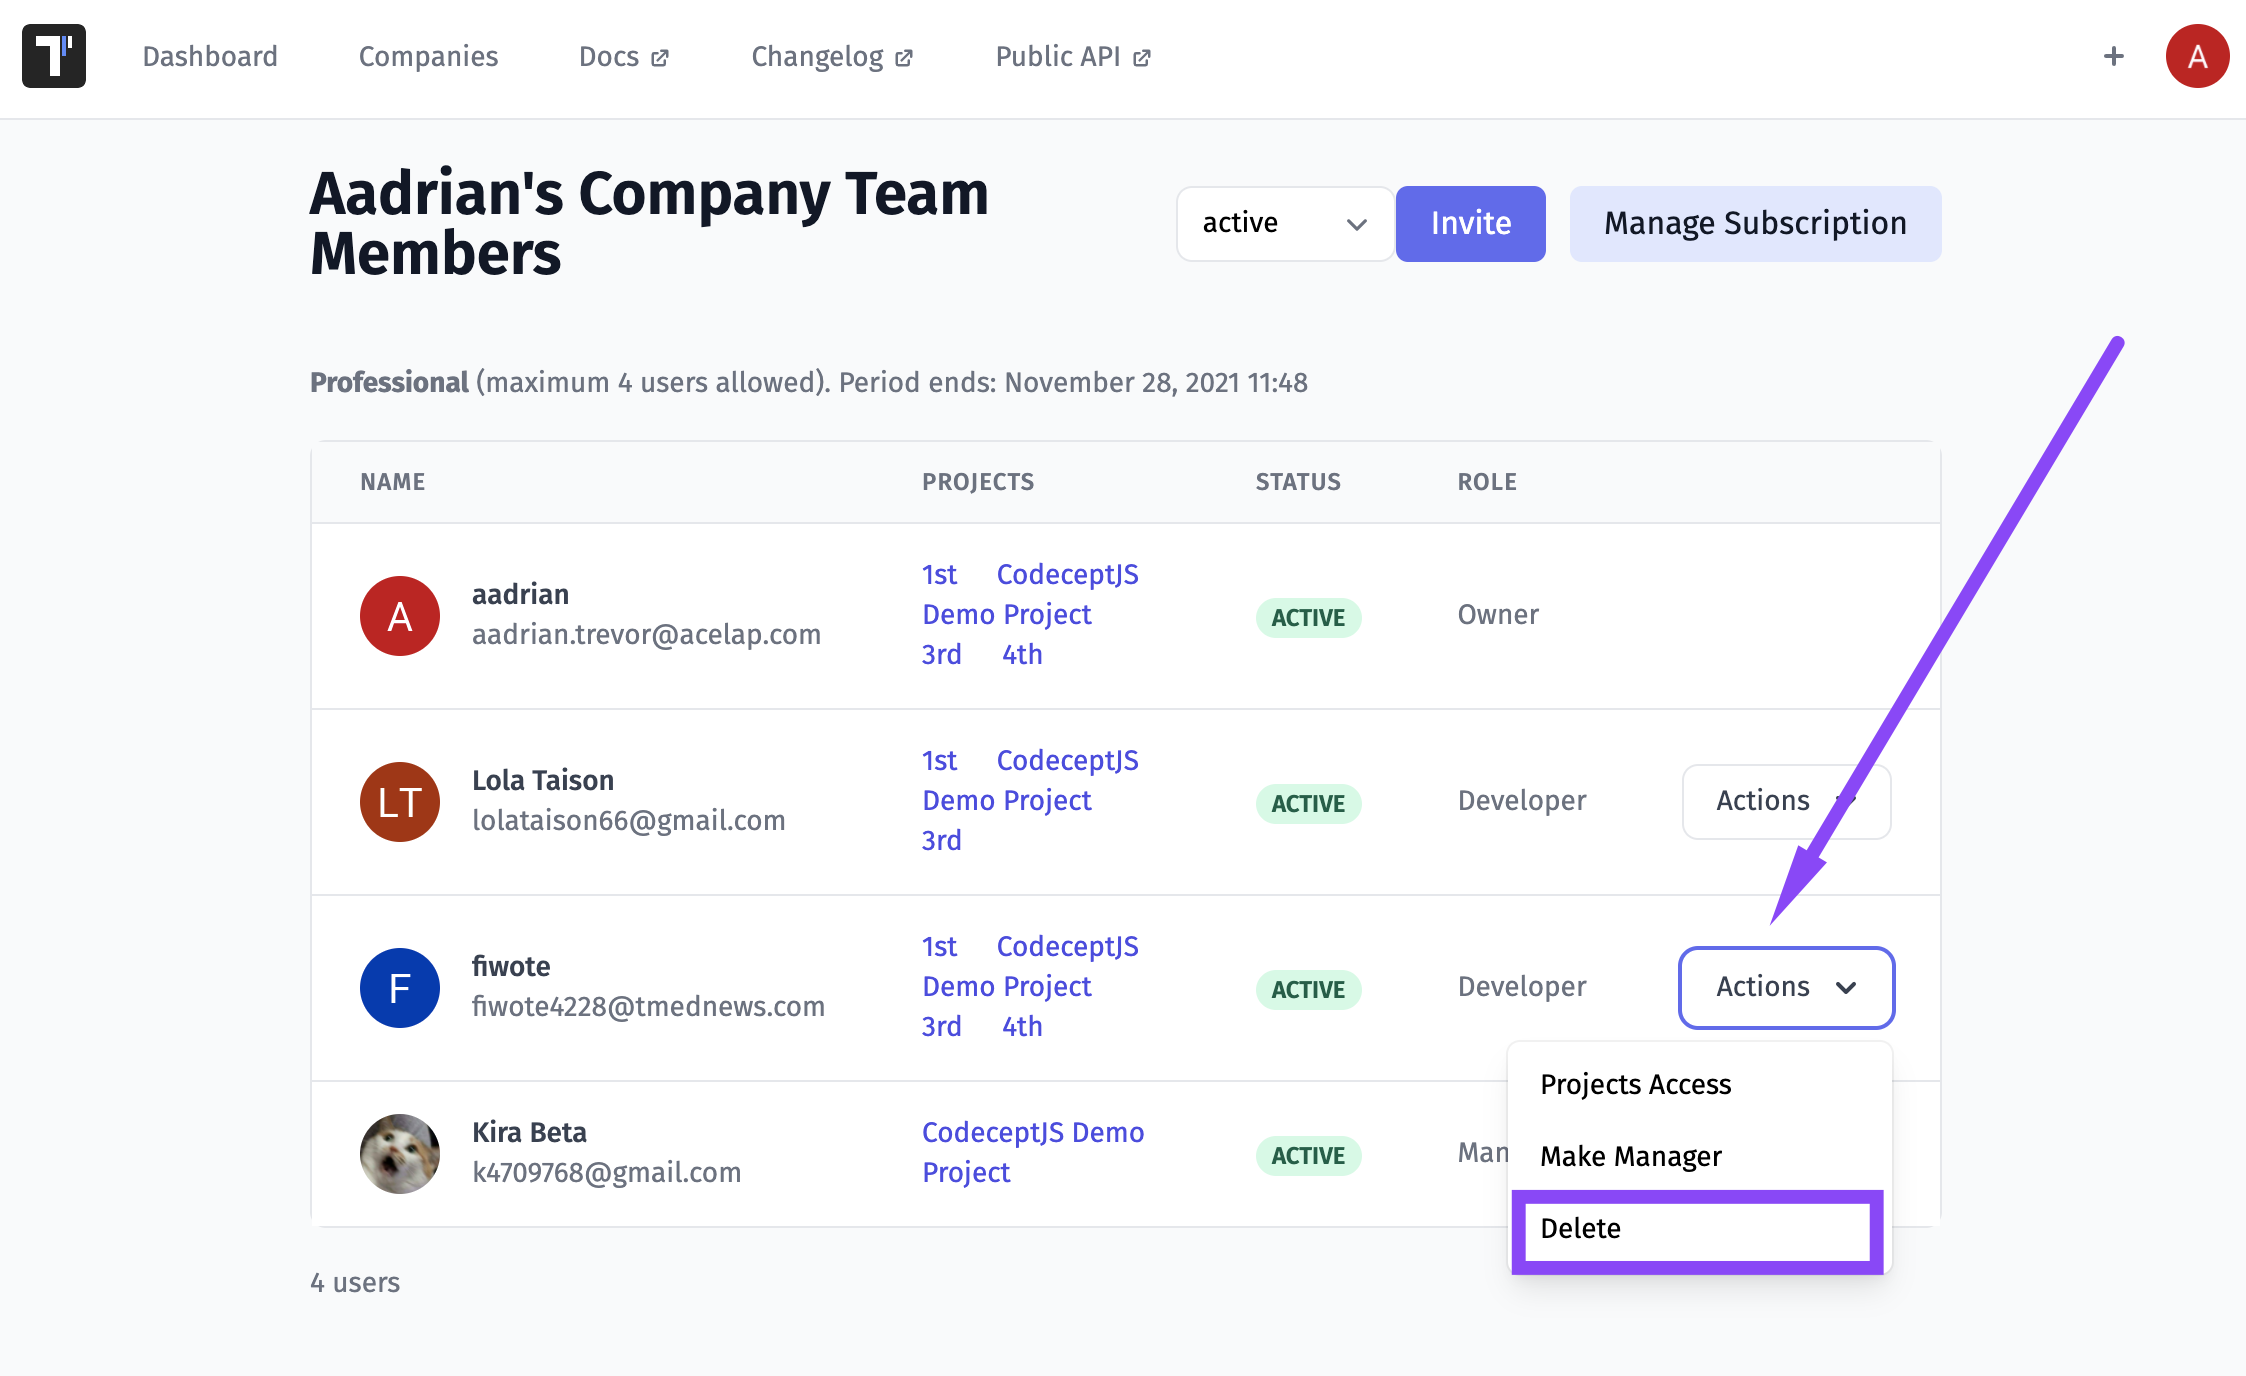The height and width of the screenshot is (1376, 2246).
Task: Open Changelog in navigation
Action: tap(832, 56)
